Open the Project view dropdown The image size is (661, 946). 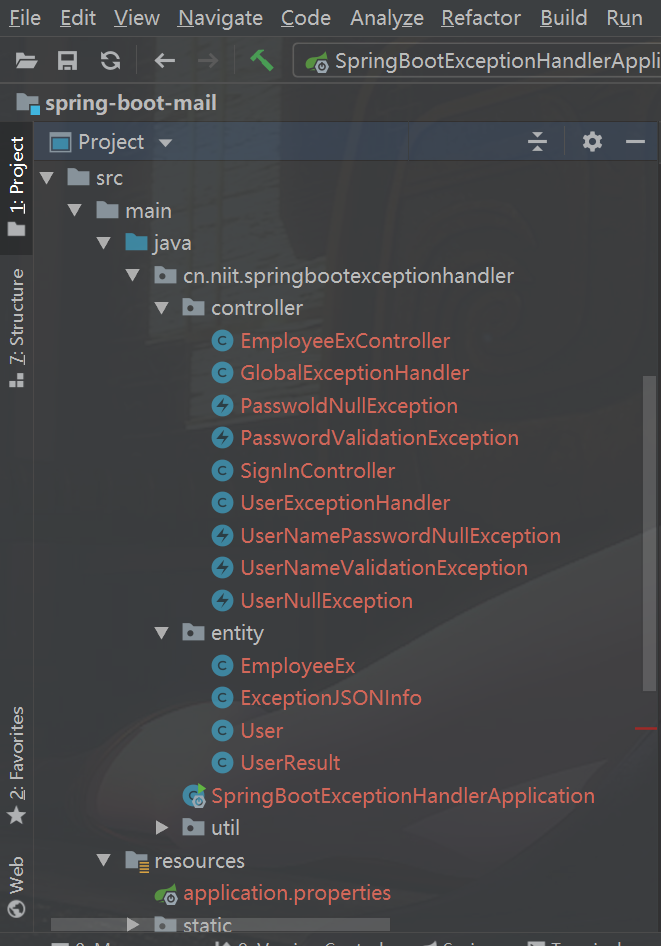coord(166,143)
